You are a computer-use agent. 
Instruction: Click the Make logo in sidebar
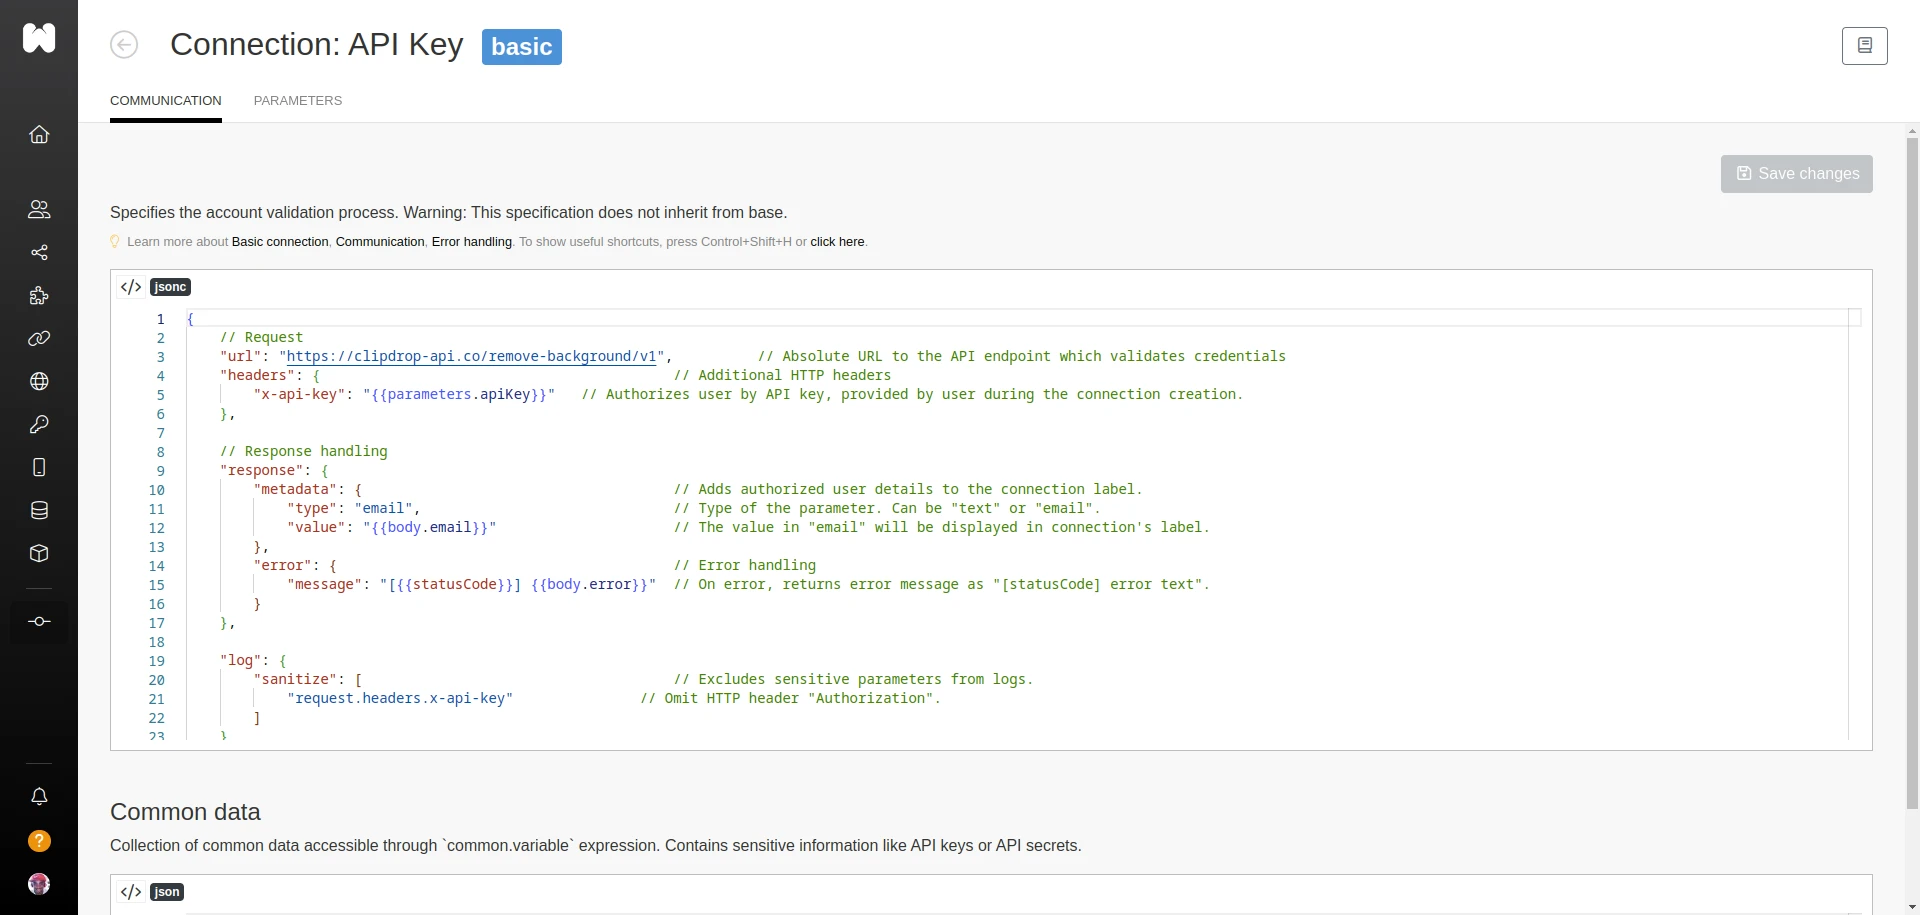coord(39,38)
